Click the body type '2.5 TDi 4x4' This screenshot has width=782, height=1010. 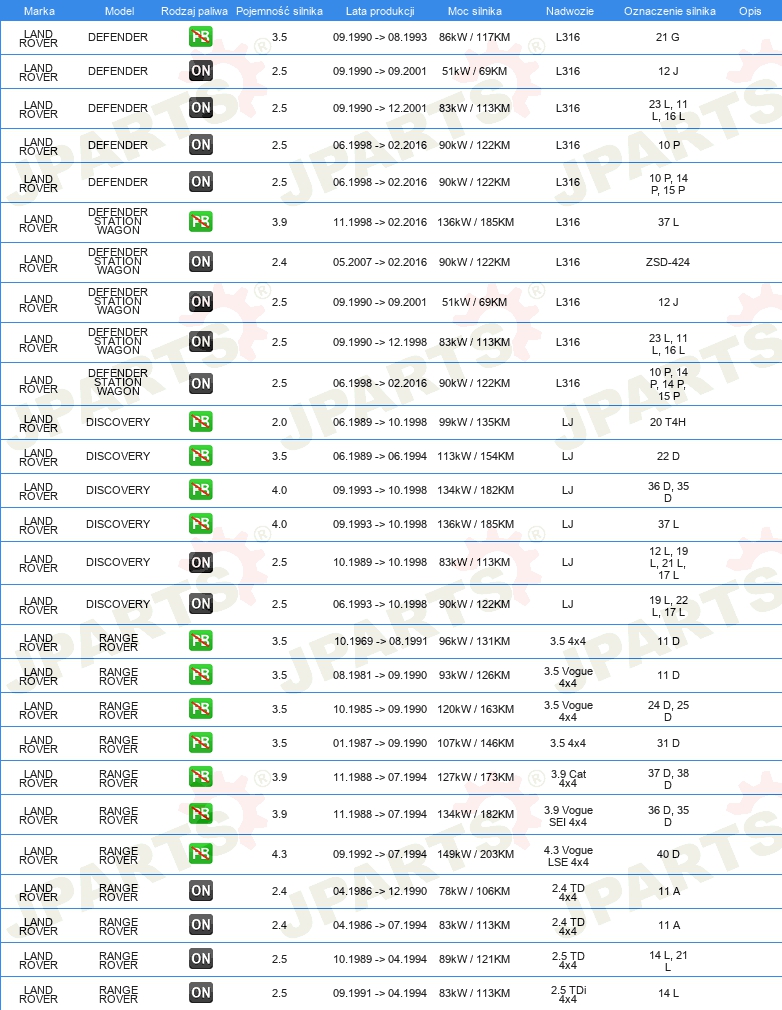point(568,994)
